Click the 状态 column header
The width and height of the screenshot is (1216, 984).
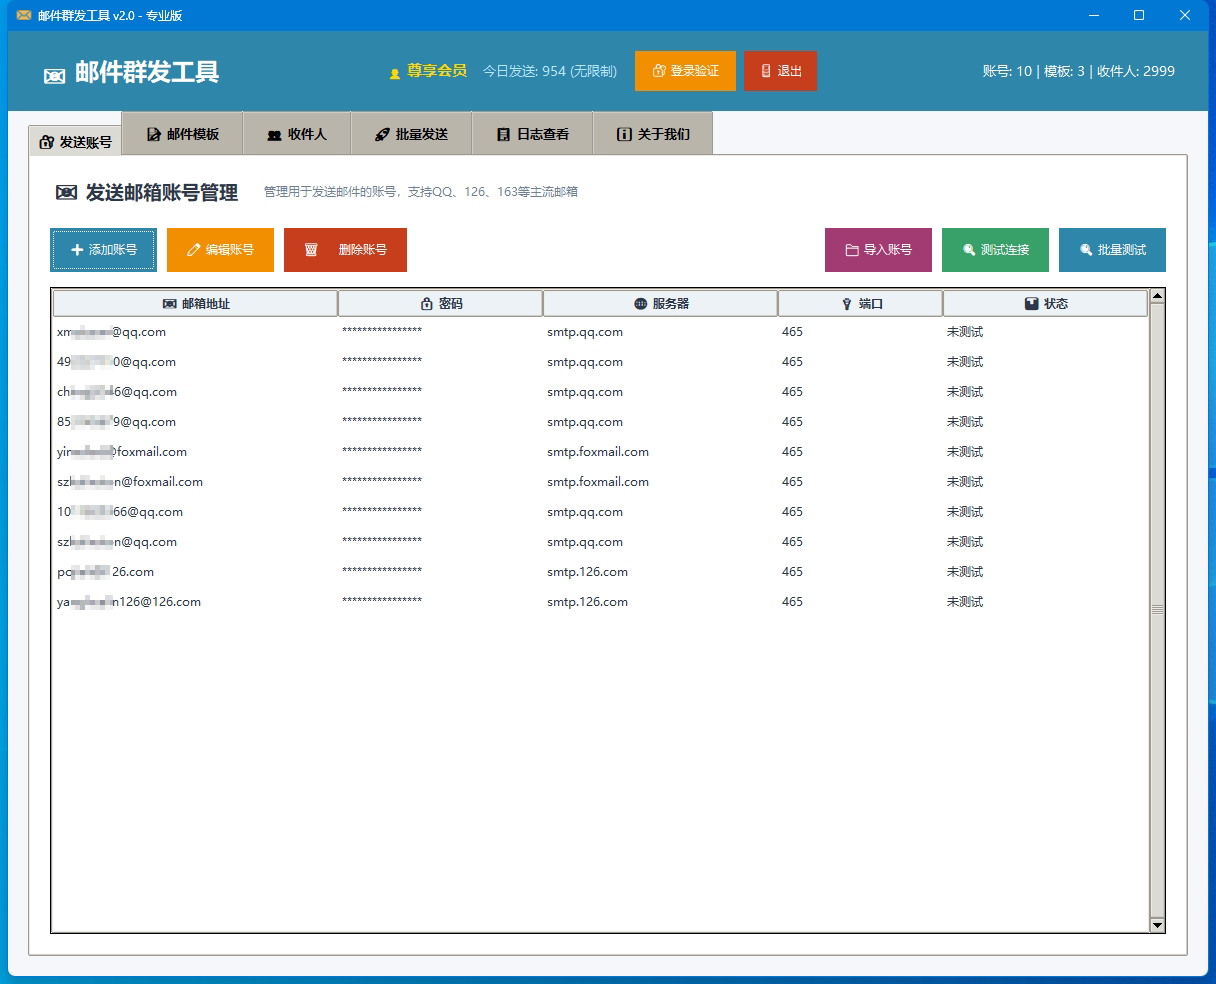pyautogui.click(x=1046, y=303)
